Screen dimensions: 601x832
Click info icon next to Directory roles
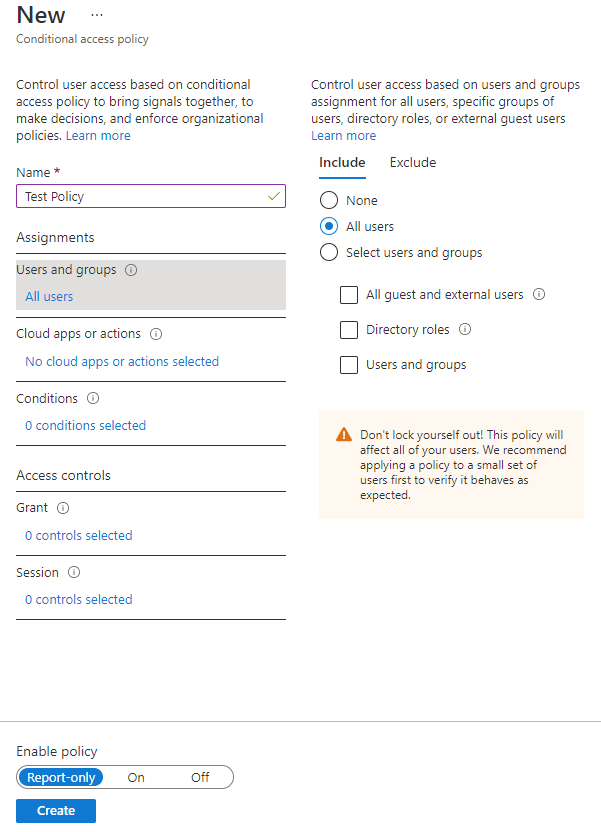(465, 330)
